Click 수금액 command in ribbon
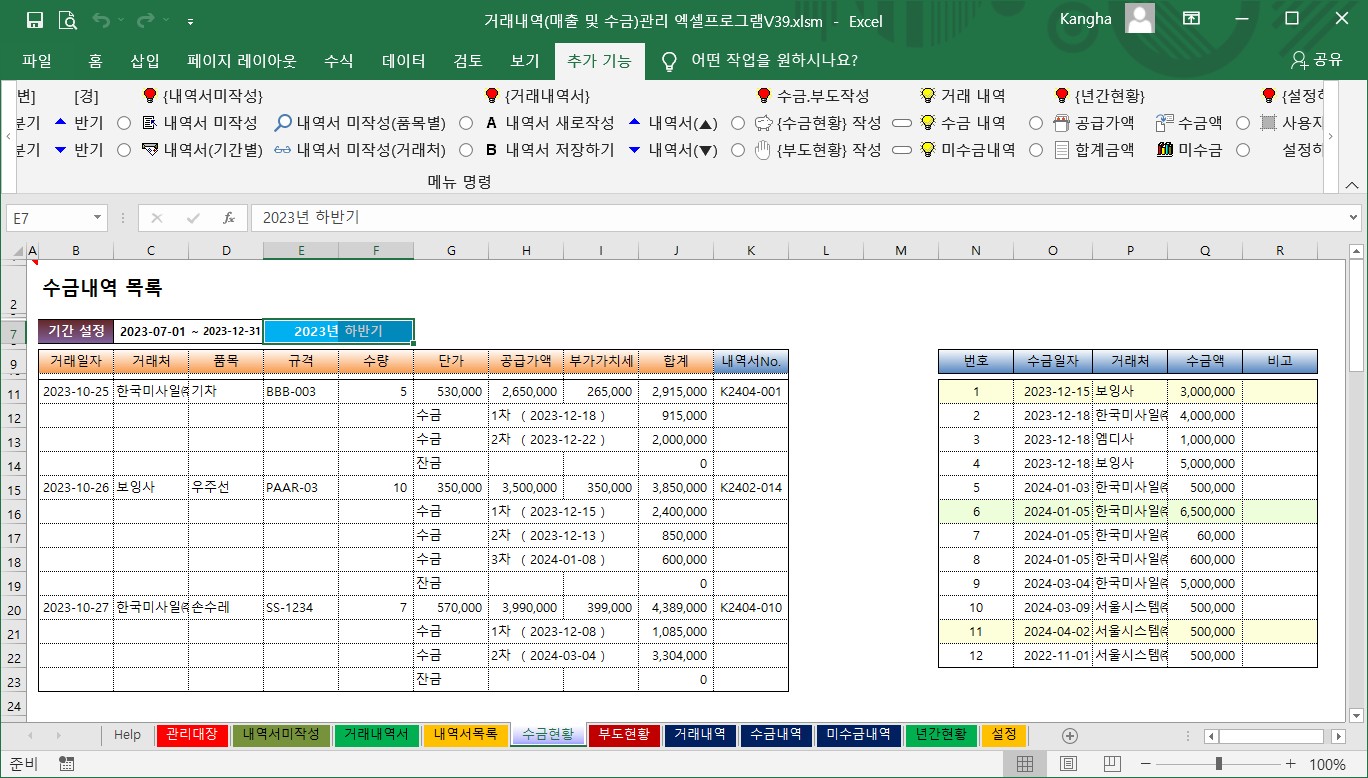Viewport: 1368px width, 778px height. click(x=1188, y=123)
